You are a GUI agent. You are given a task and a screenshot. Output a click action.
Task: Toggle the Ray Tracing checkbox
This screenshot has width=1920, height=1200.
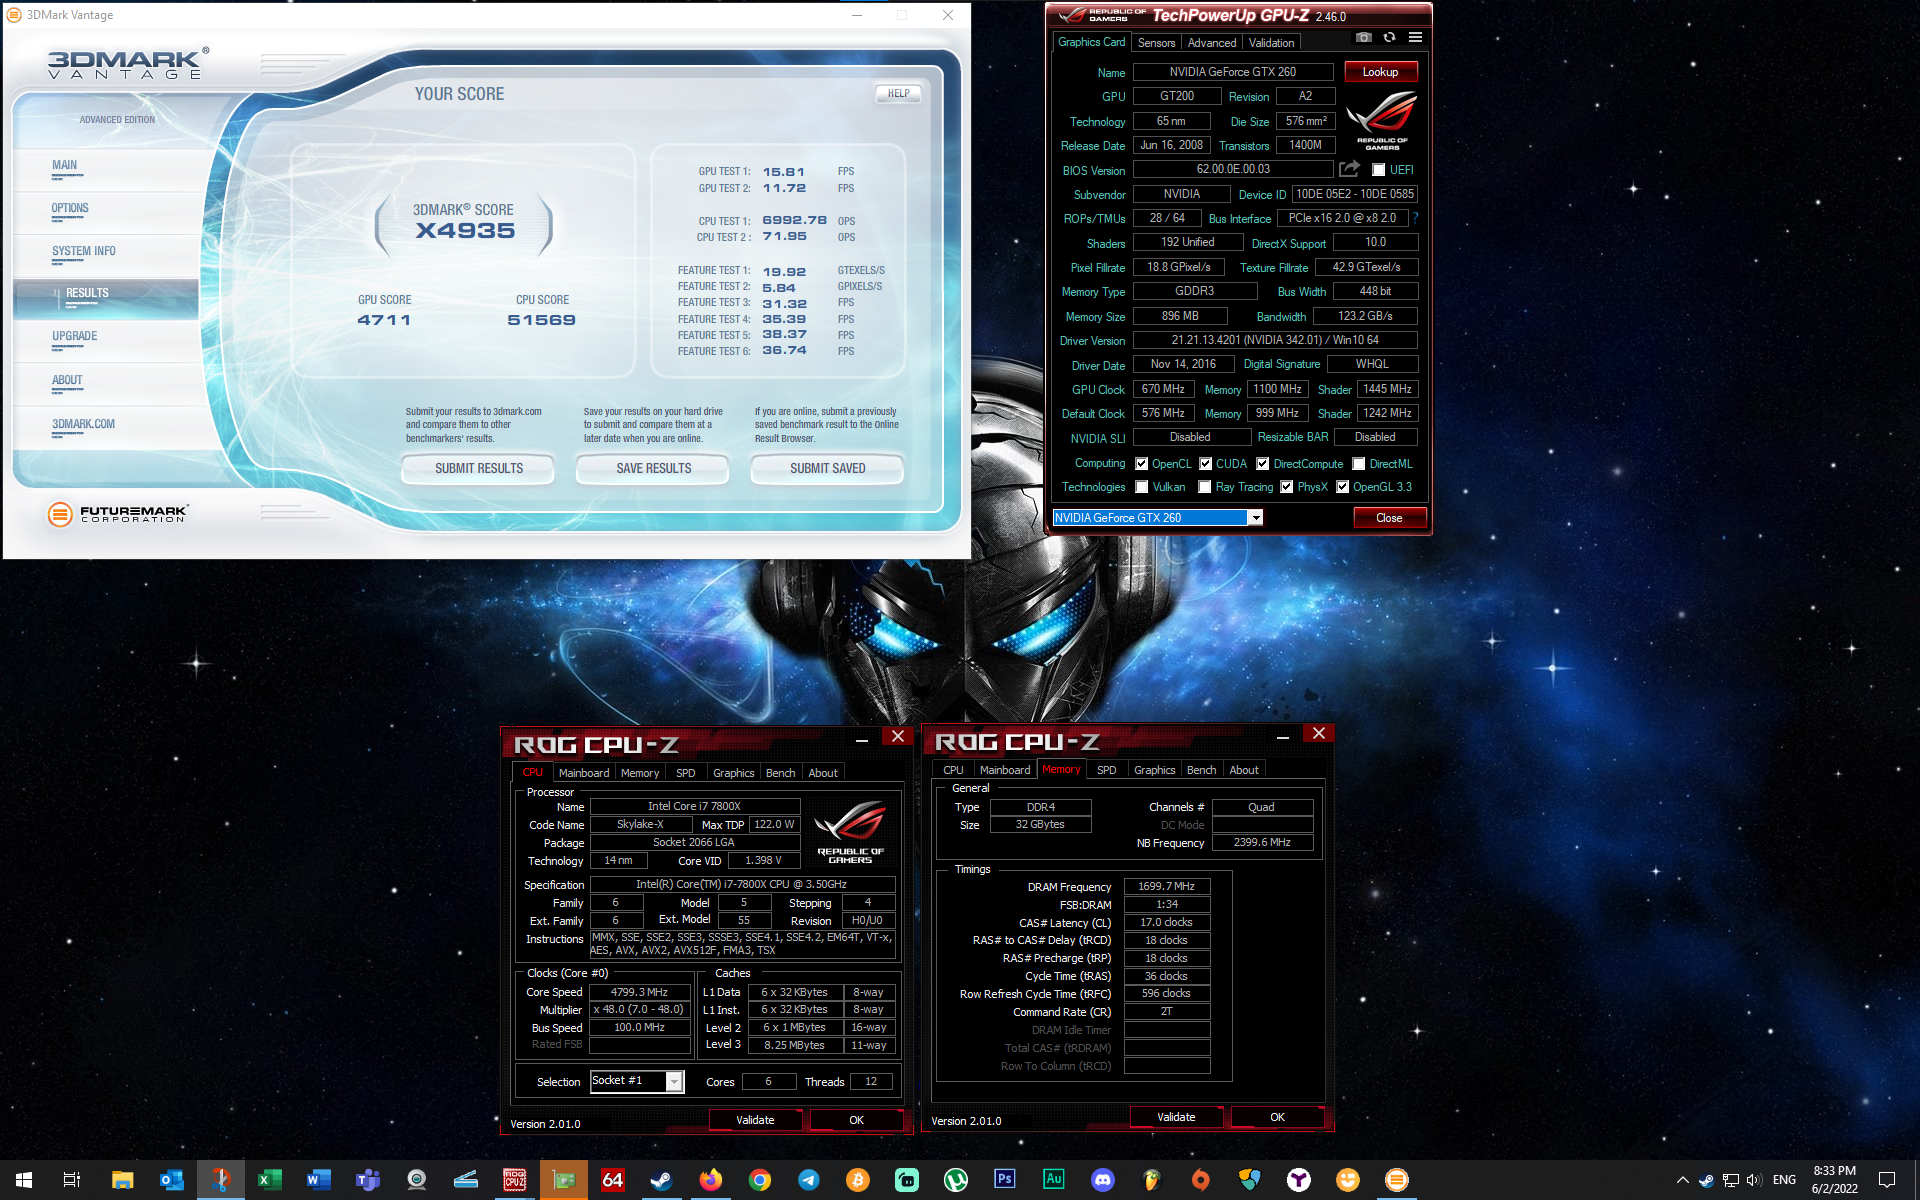click(1205, 487)
